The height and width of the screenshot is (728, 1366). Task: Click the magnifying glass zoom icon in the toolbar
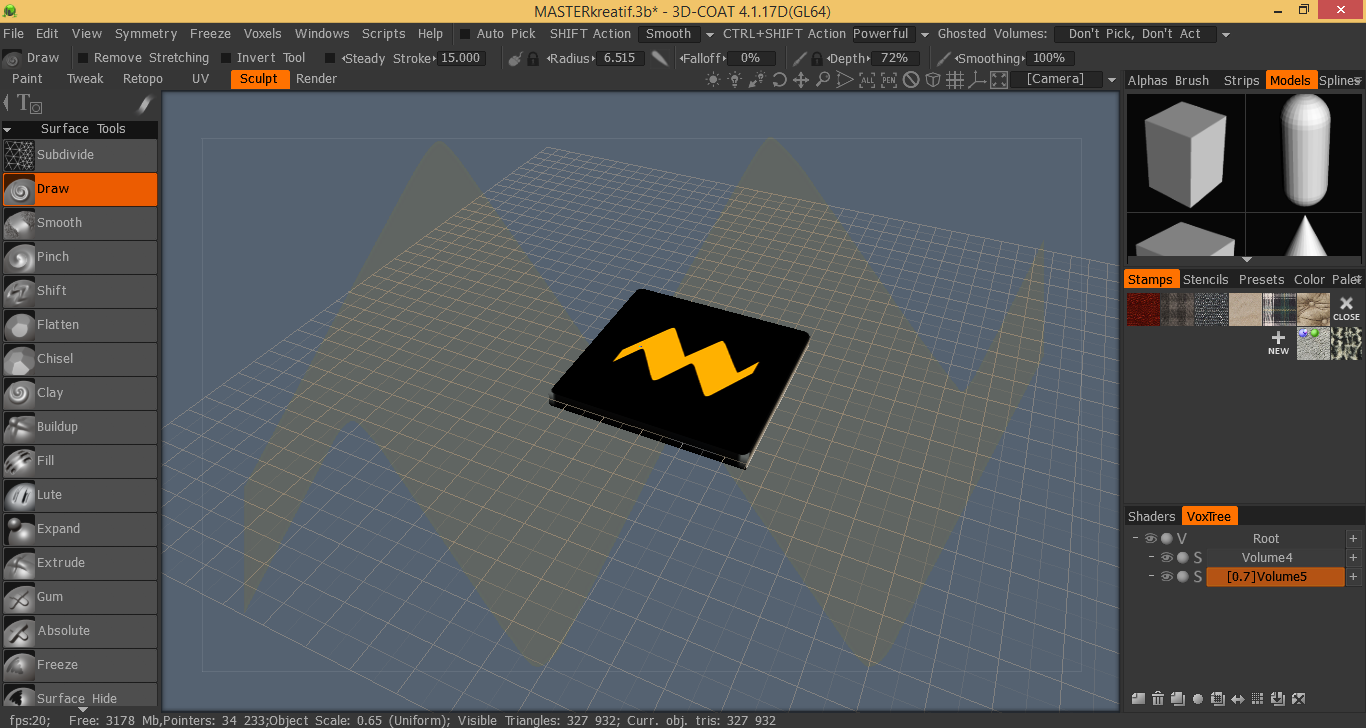[x=823, y=79]
